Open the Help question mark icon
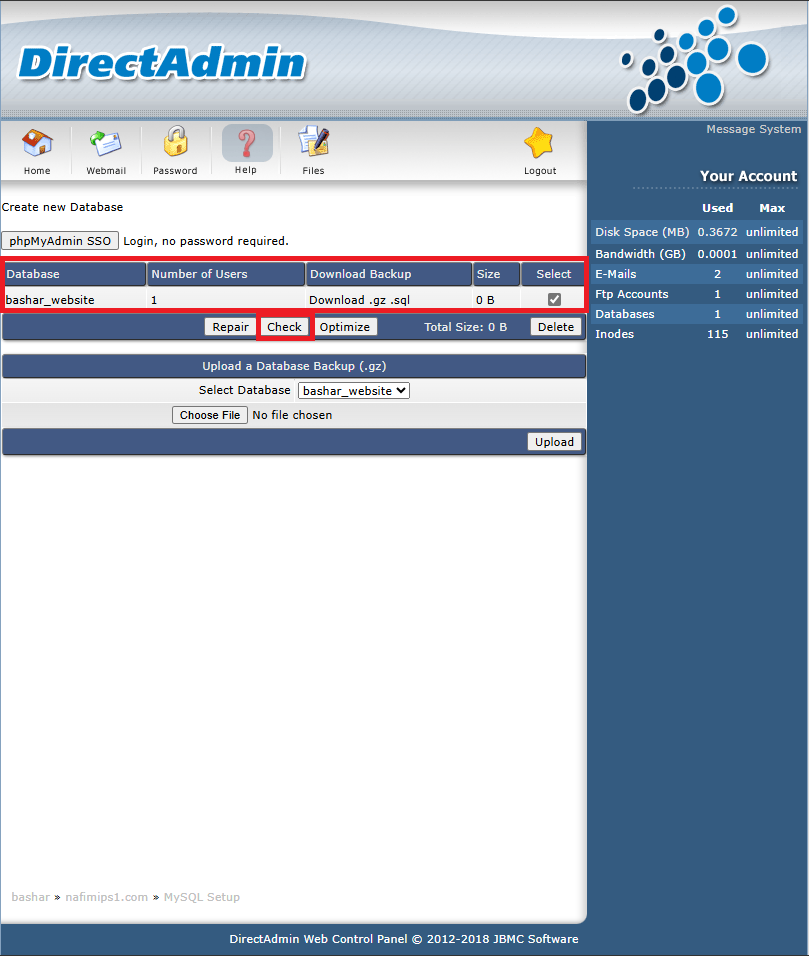 [x=247, y=143]
